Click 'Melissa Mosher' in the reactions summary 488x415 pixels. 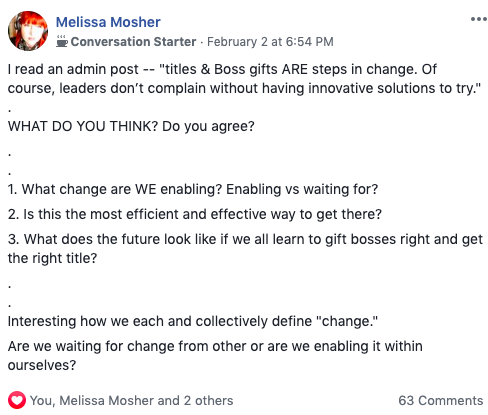pyautogui.click(x=107, y=400)
